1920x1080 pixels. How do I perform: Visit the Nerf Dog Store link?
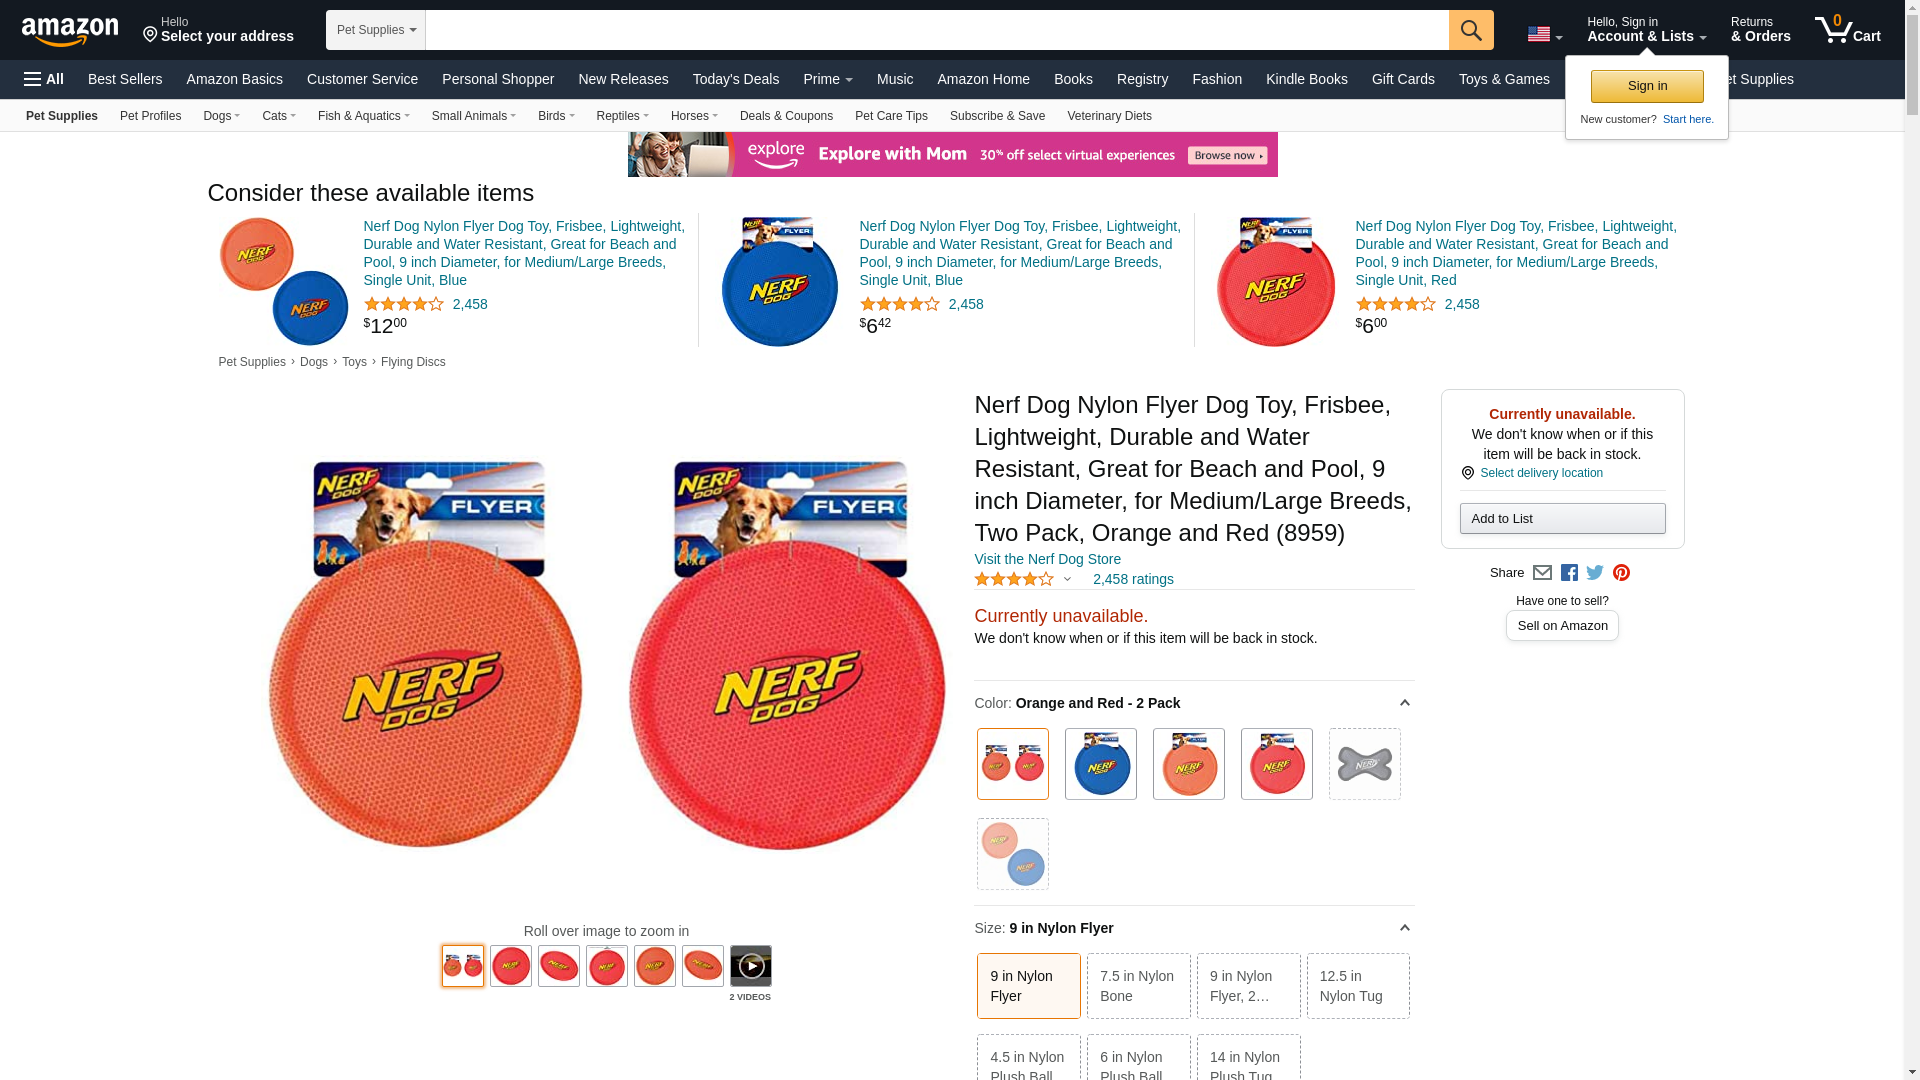pos(1047,559)
